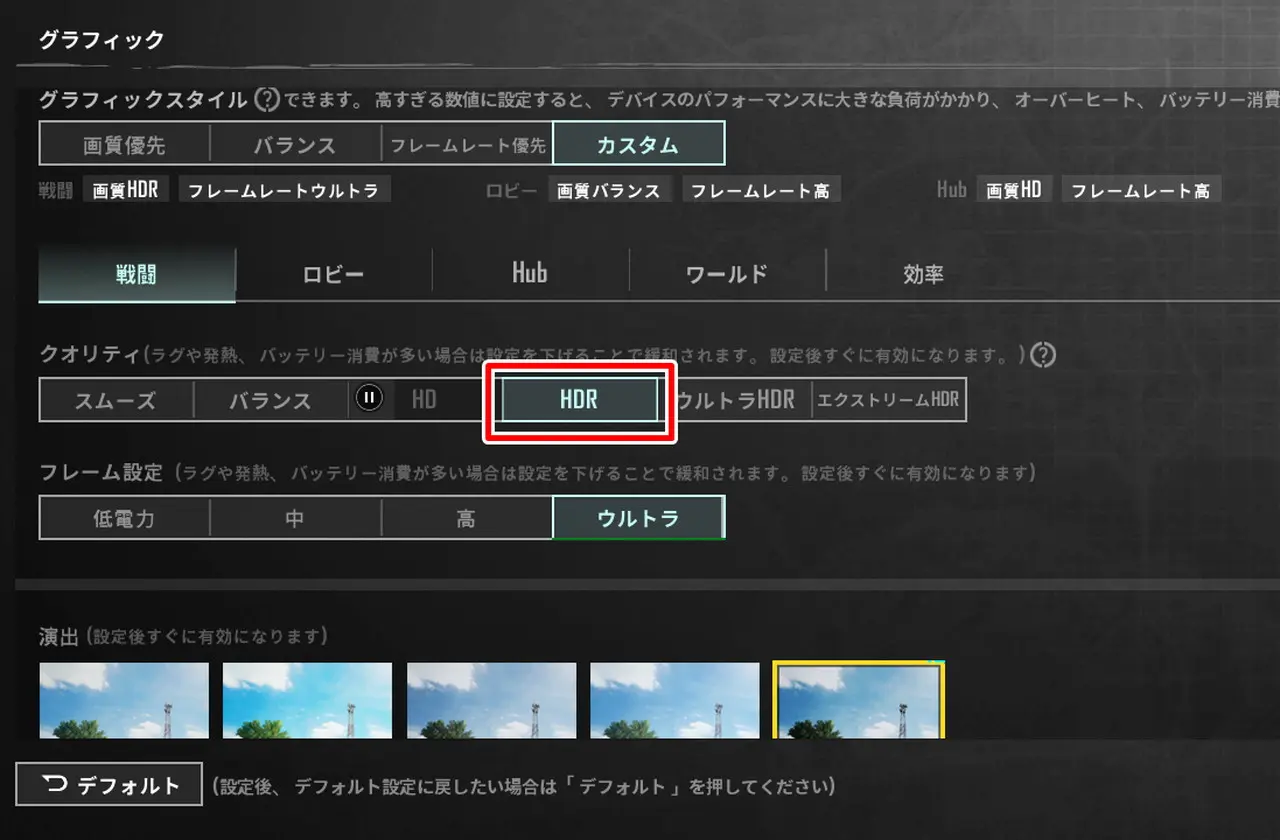Click the help icon after クオリティ description
Screen dimensions: 1280x840
pos(1044,355)
